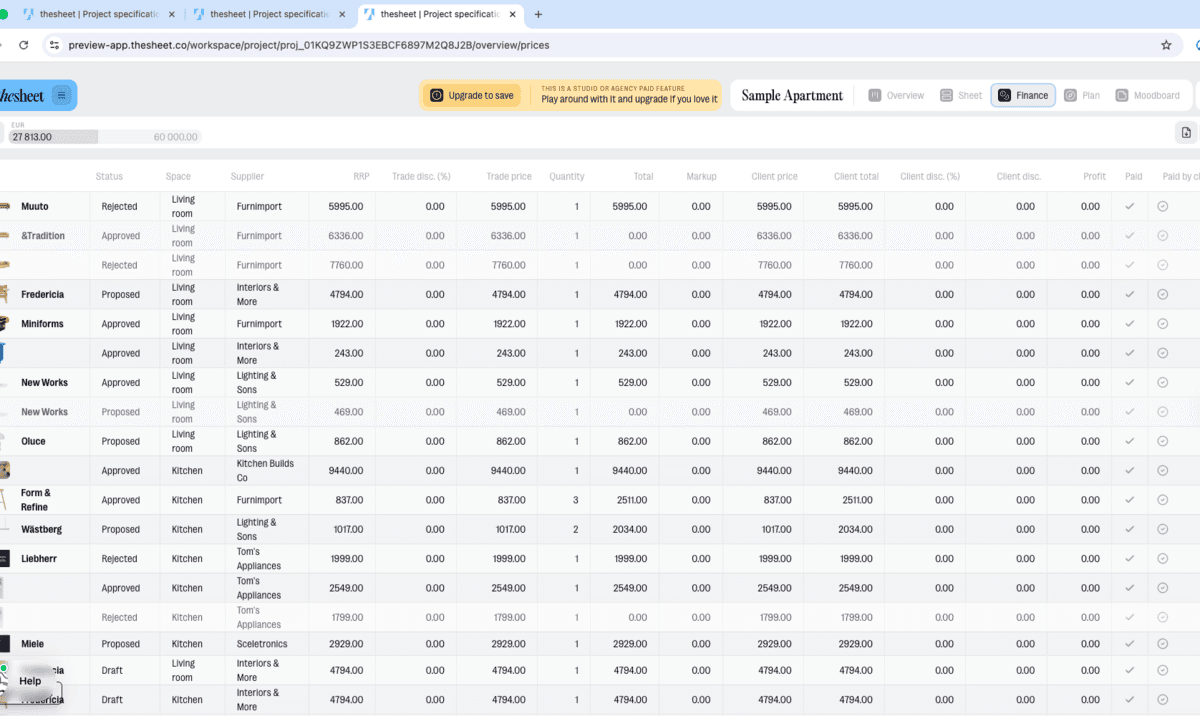Click the Quantity column header
This screenshot has width=1200, height=716.
[566, 176]
